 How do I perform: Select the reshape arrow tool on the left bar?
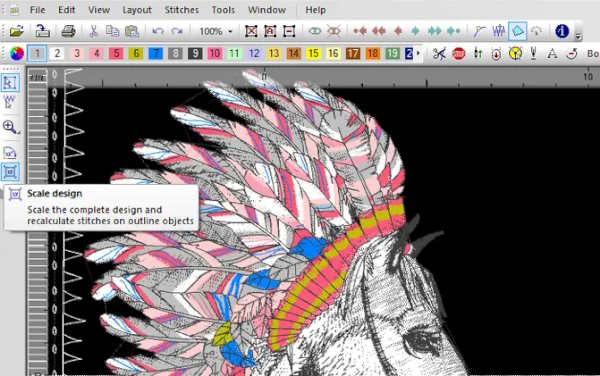click(9, 103)
